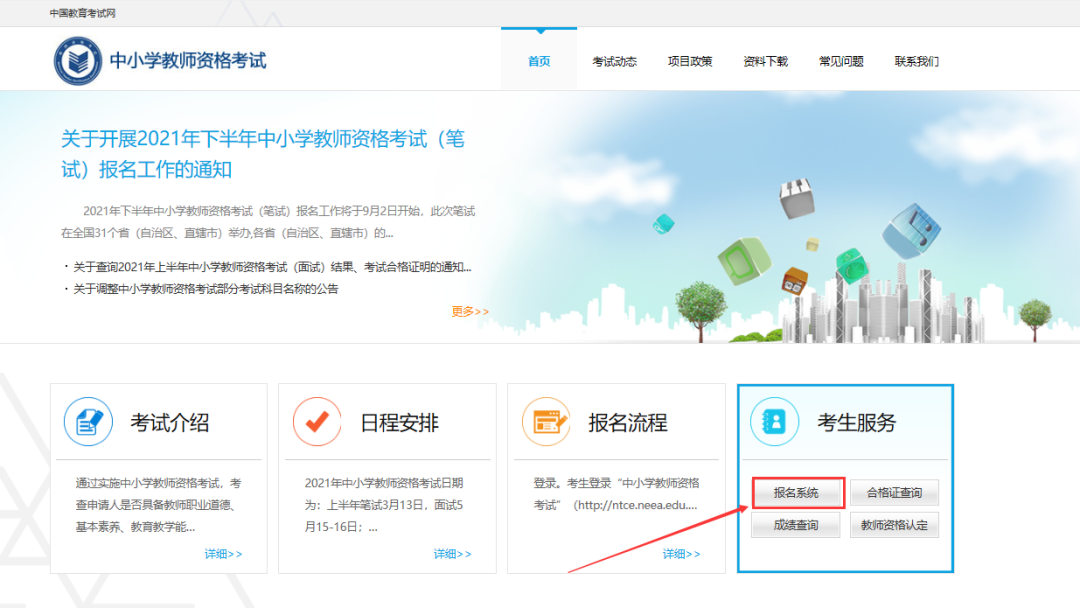Click the subject name adjustment announcement link
This screenshot has width=1080, height=608.
(200, 288)
